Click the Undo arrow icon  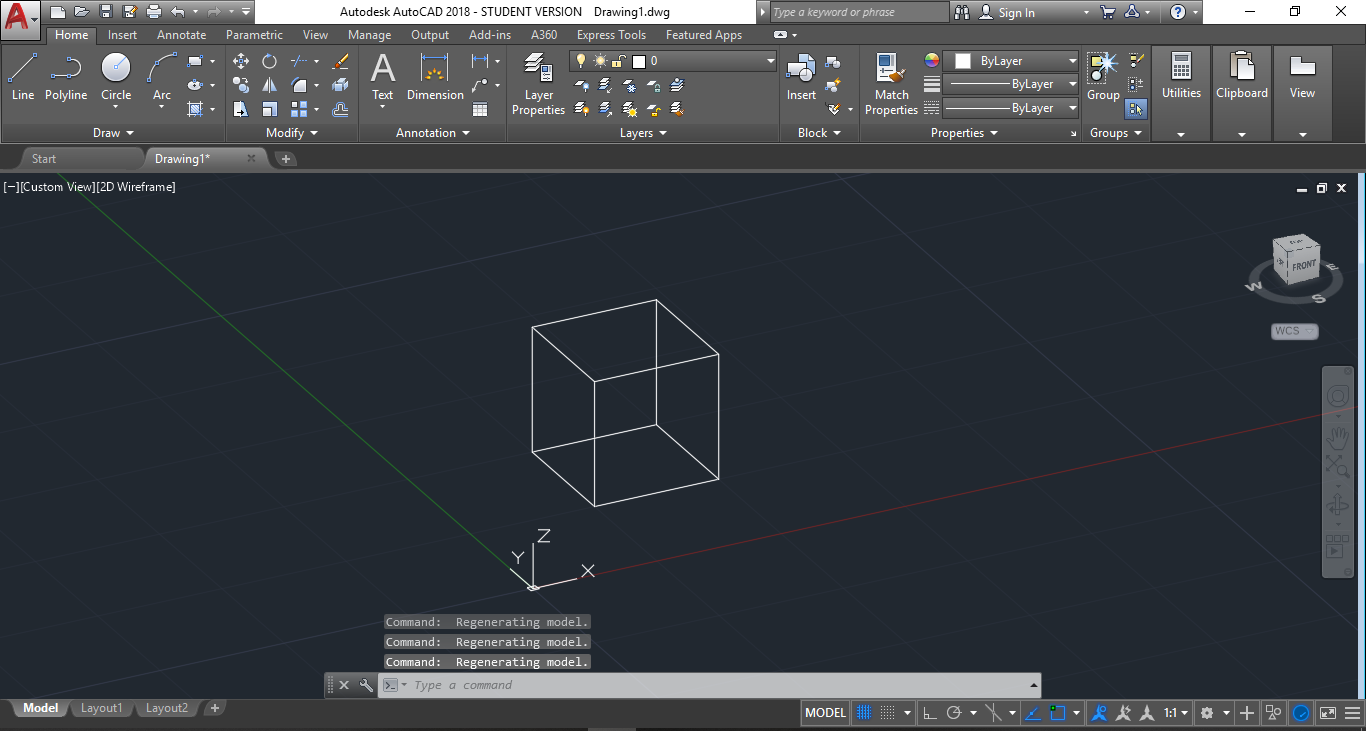point(178,12)
